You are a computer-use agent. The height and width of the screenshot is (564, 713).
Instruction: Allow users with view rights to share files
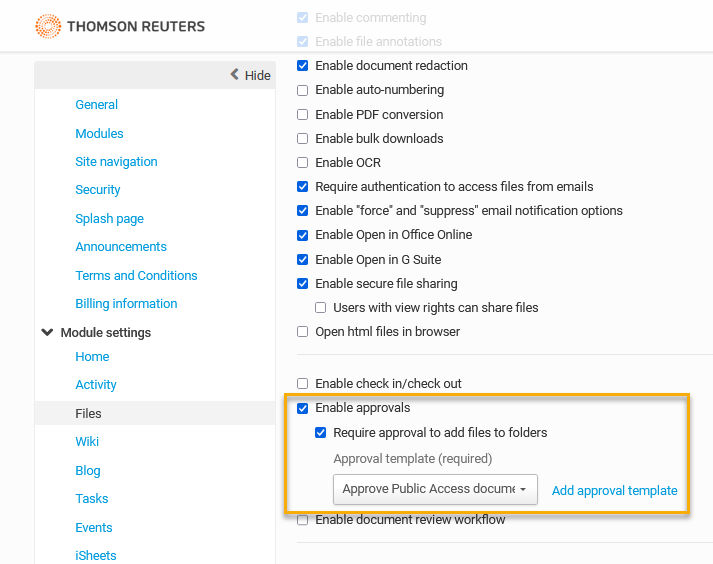[x=321, y=307]
